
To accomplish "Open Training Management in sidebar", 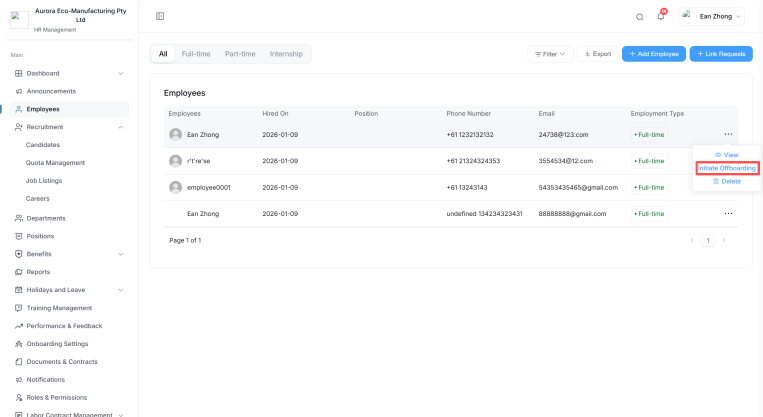I will (x=59, y=308).
